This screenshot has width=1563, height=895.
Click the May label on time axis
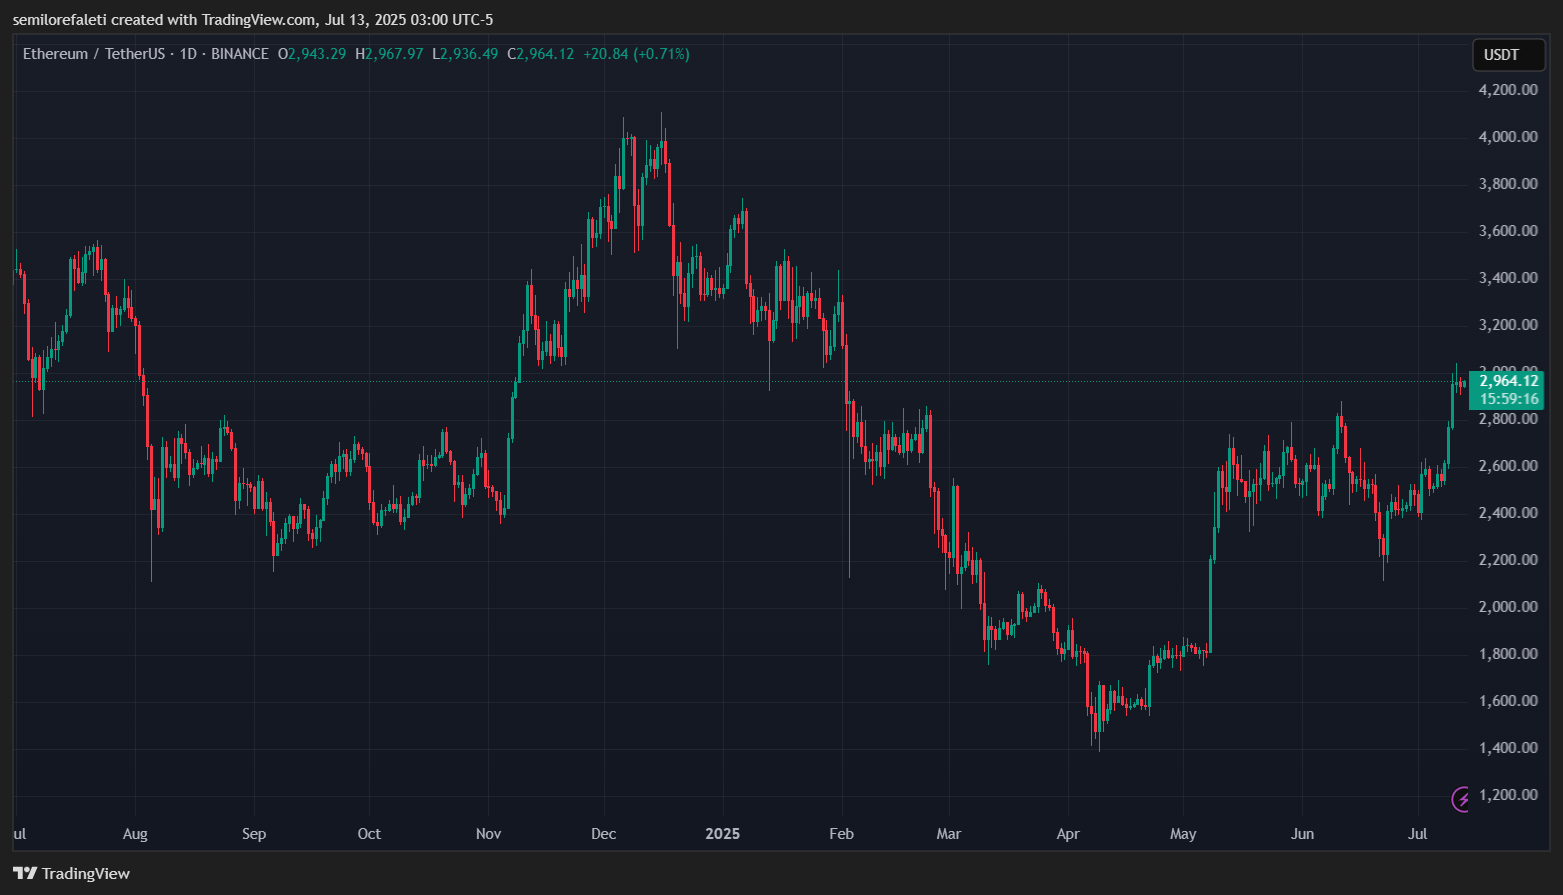pos(1183,834)
